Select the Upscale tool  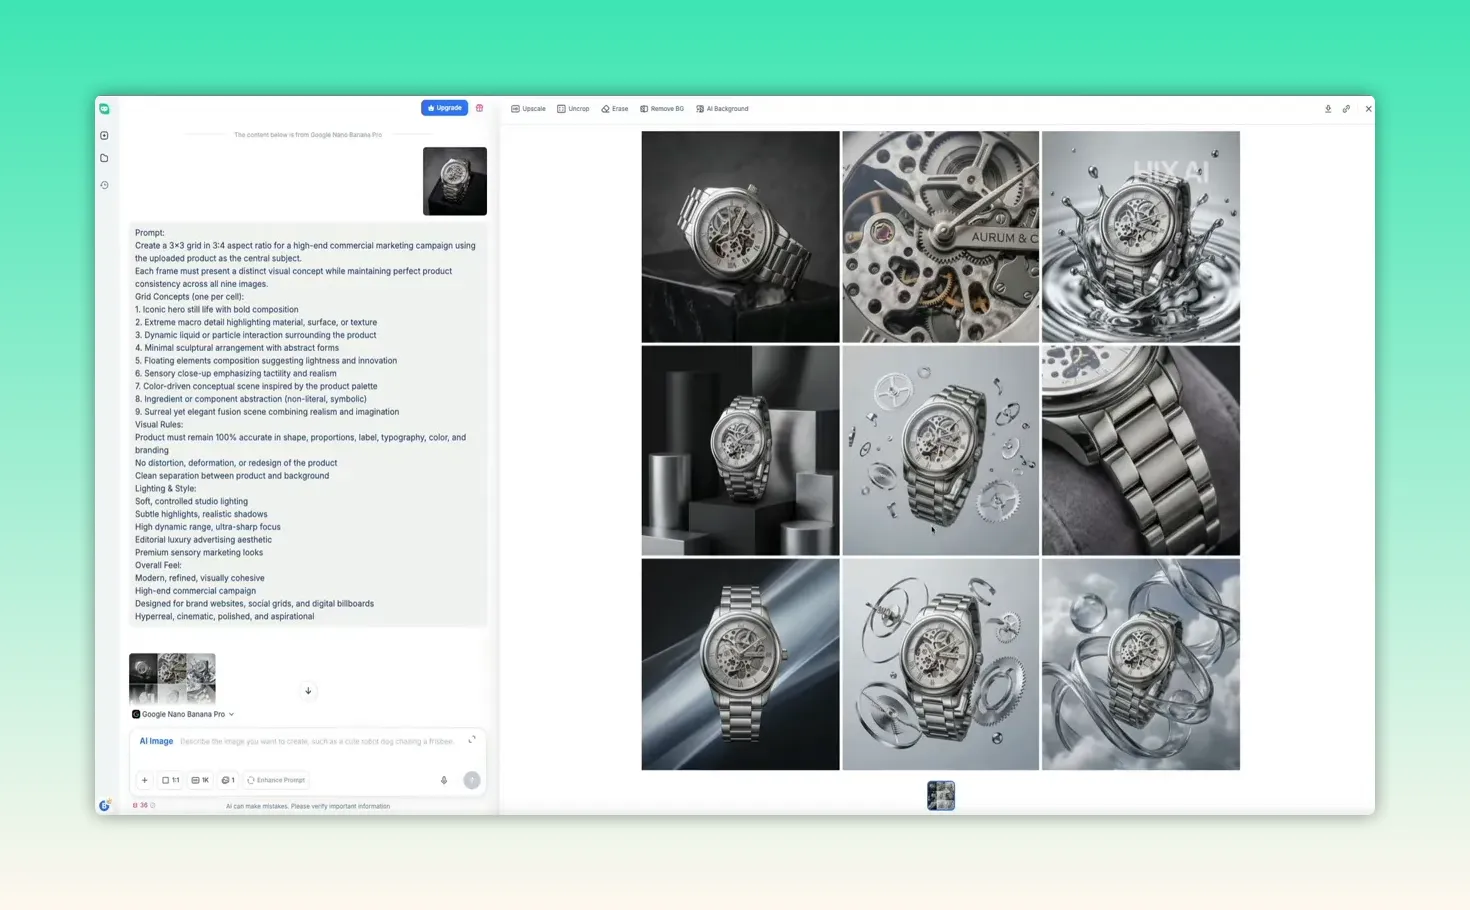[528, 109]
